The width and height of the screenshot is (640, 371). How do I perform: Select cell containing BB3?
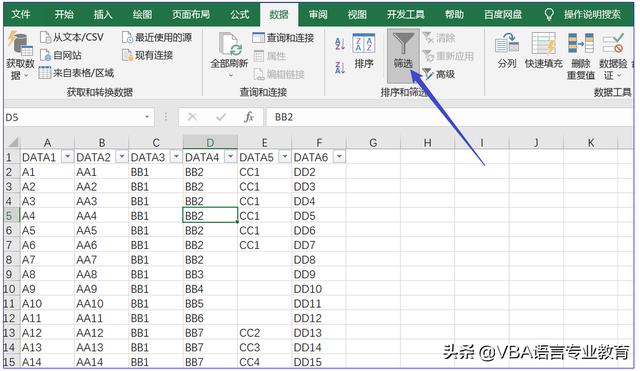[x=210, y=274]
